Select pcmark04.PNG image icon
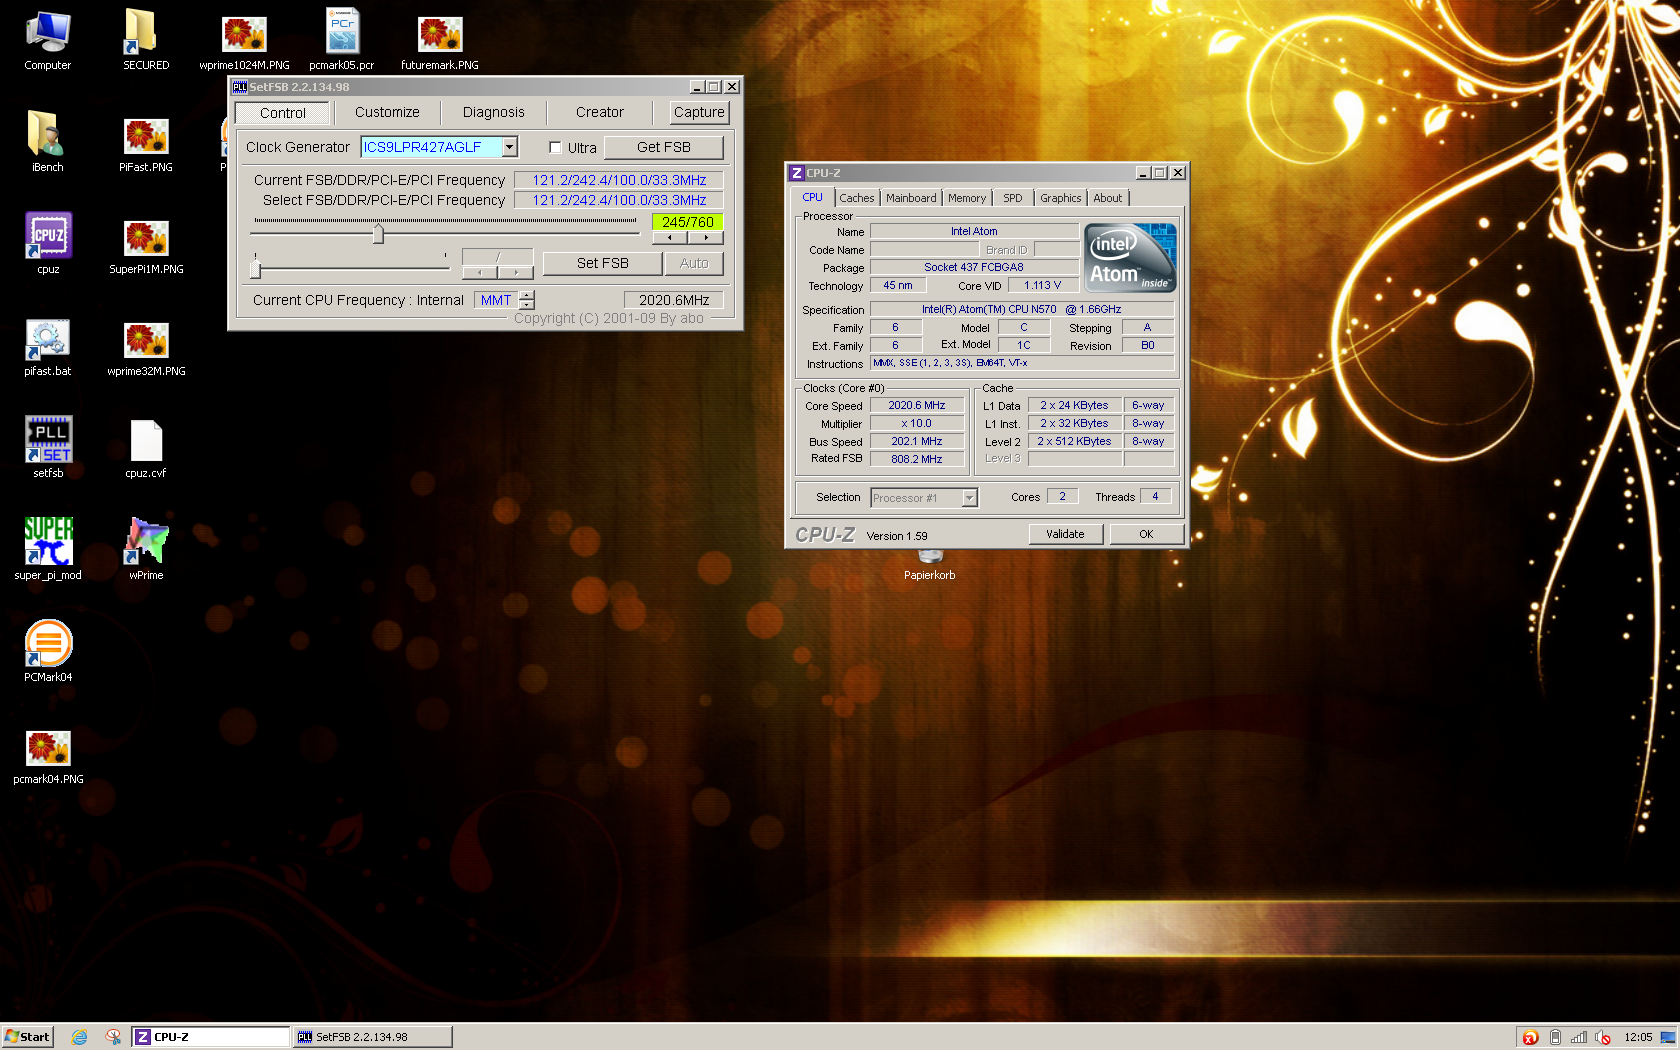The image size is (1680, 1050). (47, 755)
